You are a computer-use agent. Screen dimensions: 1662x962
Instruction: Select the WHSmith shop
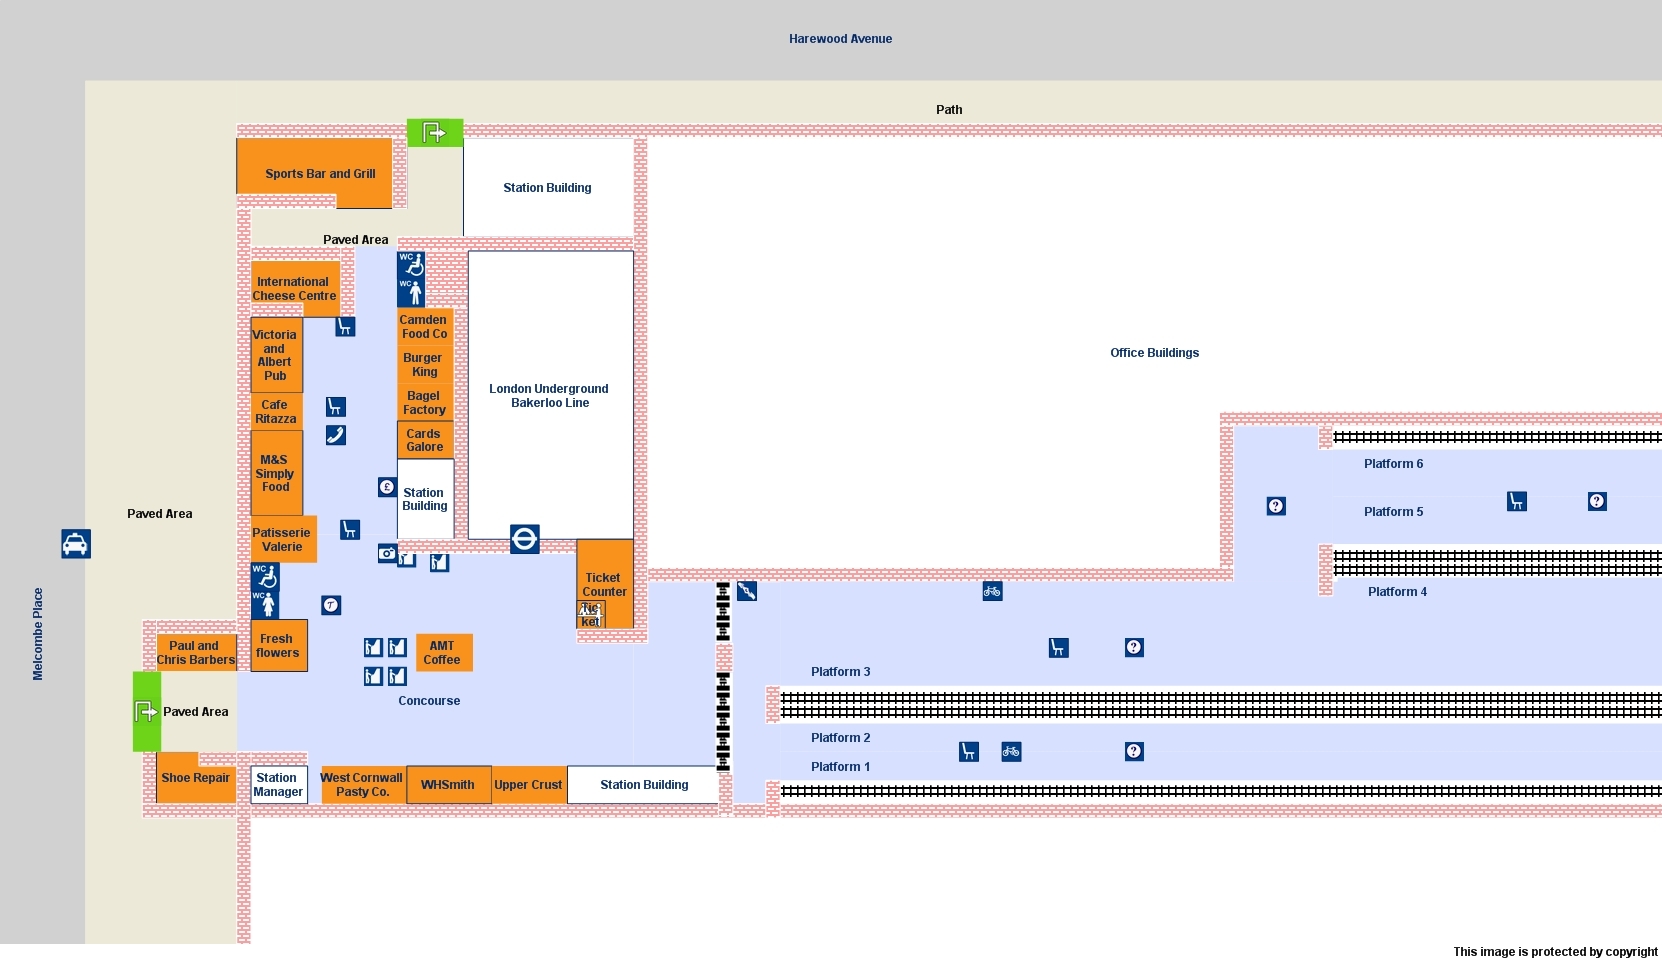click(447, 785)
